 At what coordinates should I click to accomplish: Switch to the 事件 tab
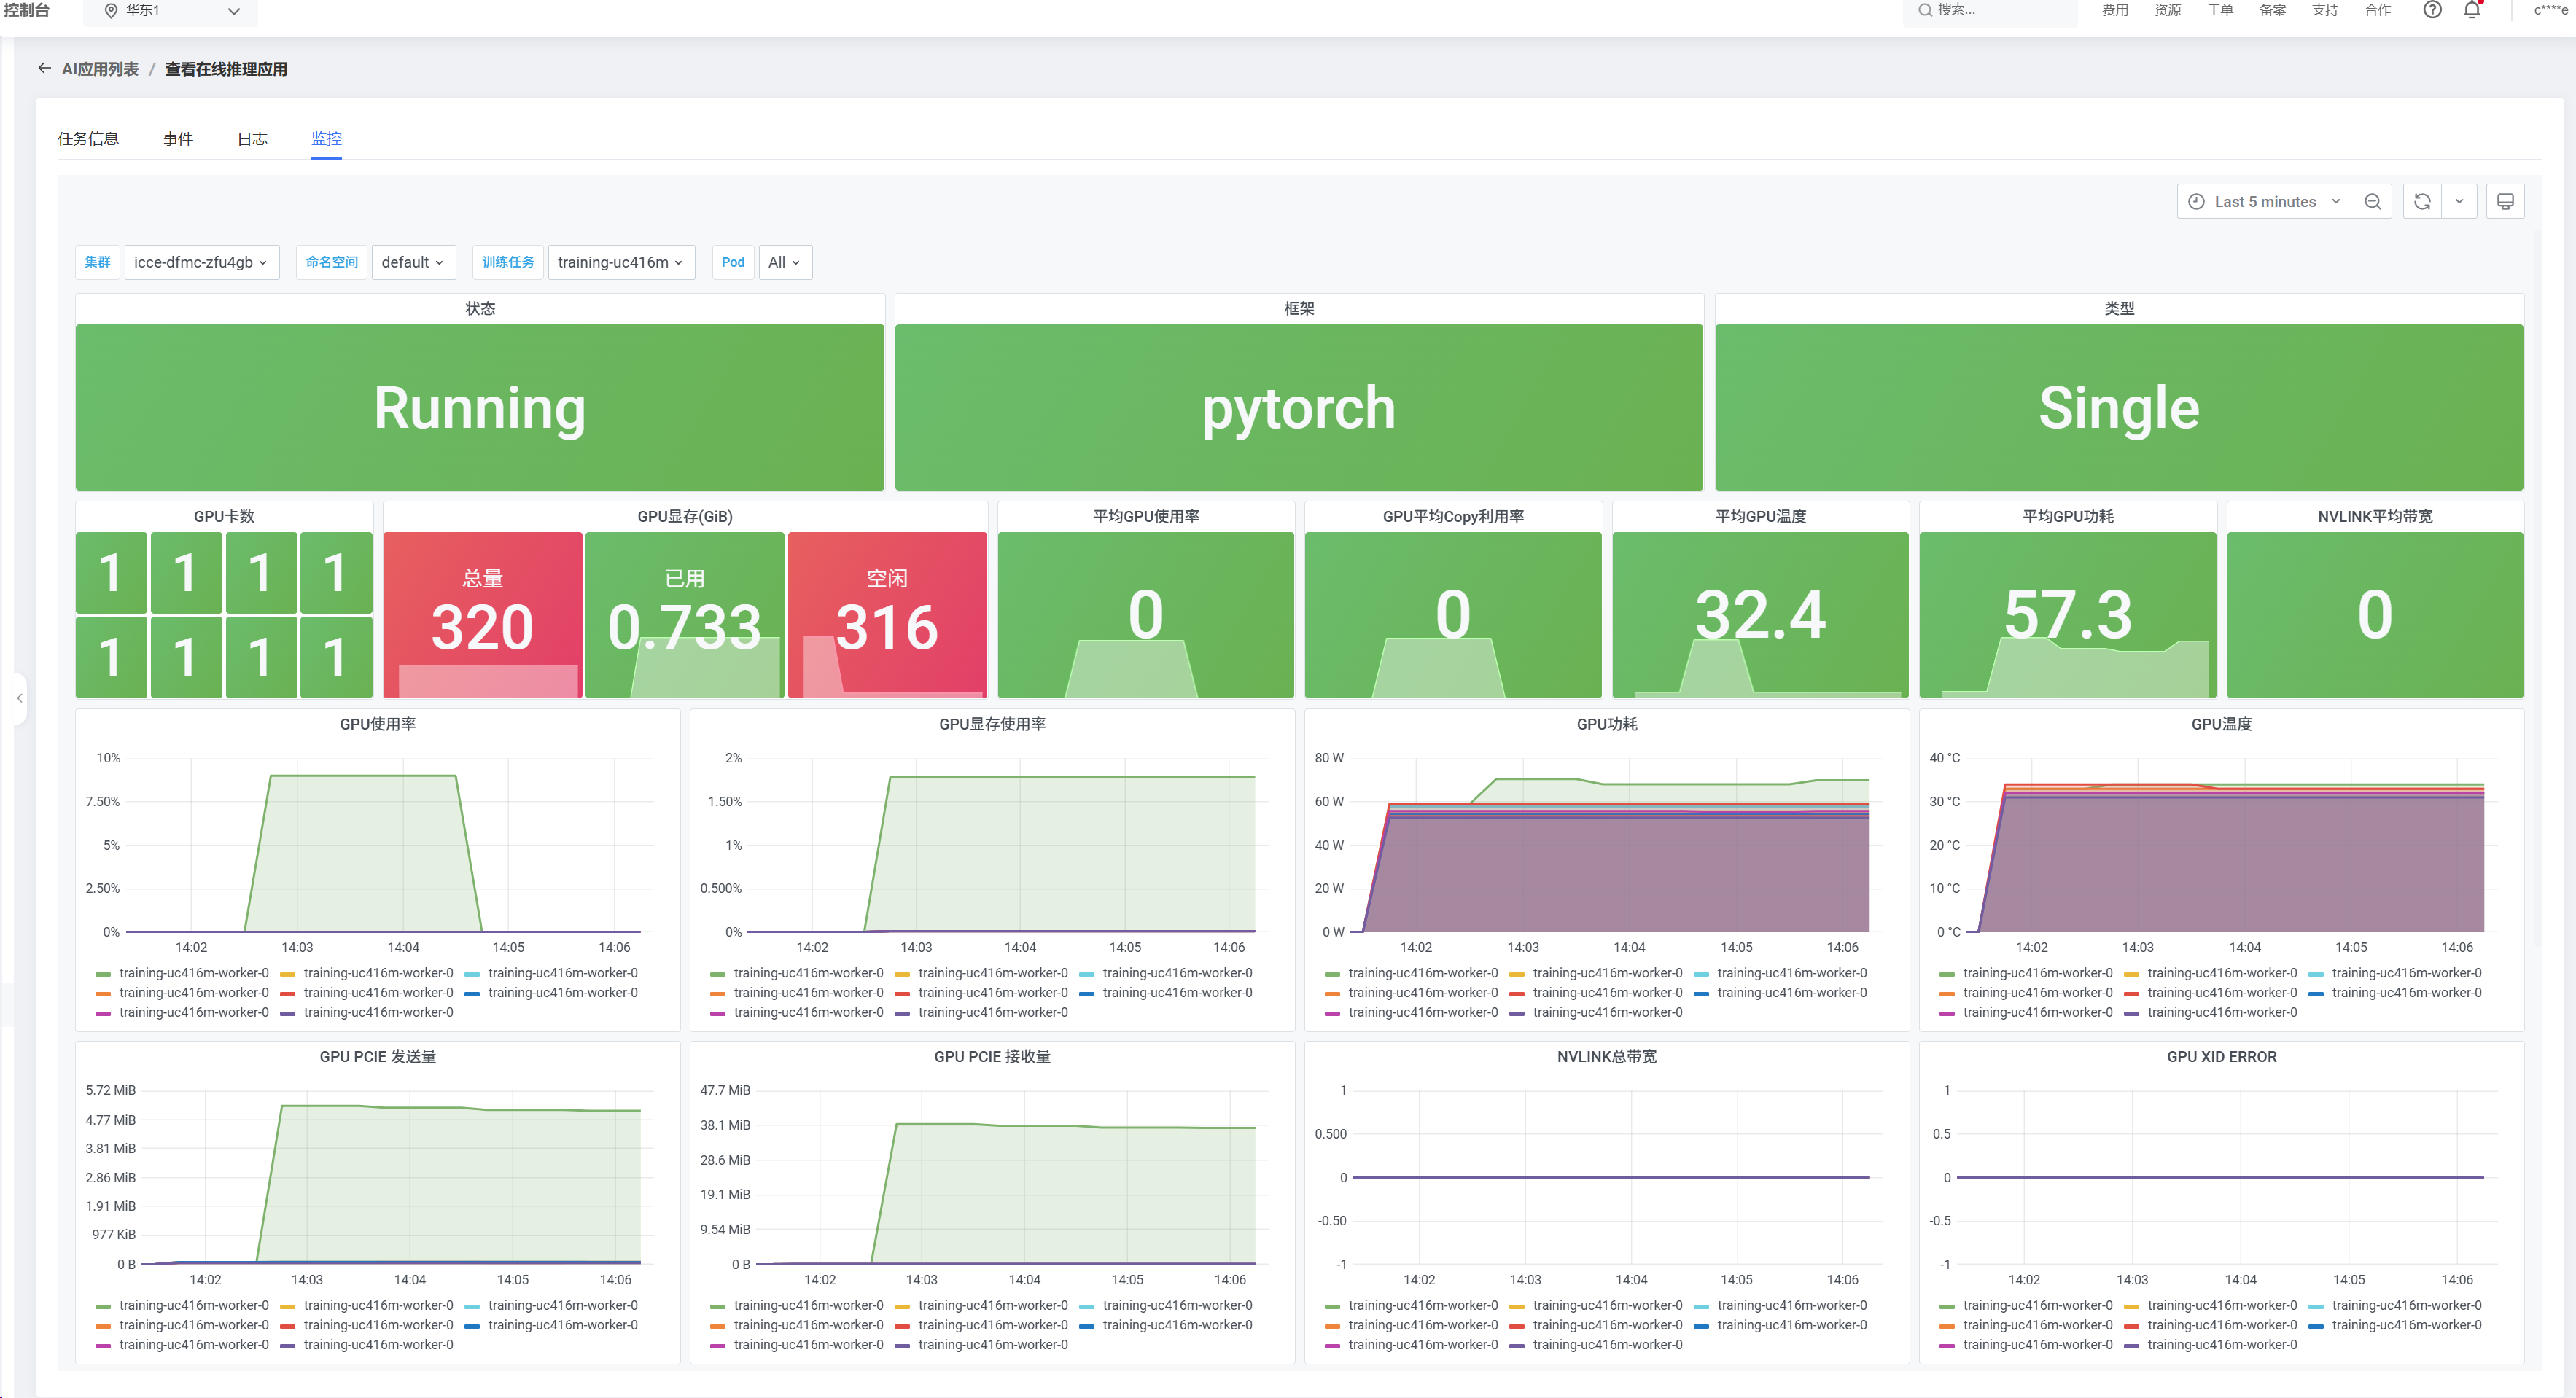pyautogui.click(x=178, y=139)
